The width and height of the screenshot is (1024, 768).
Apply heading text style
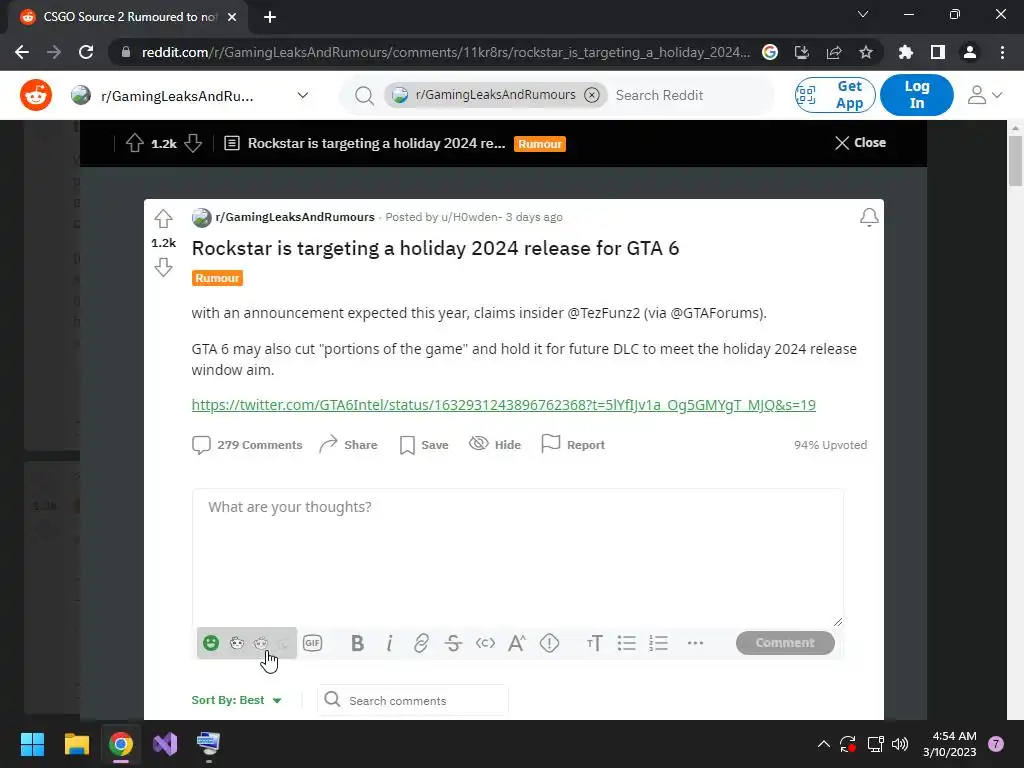coord(594,643)
